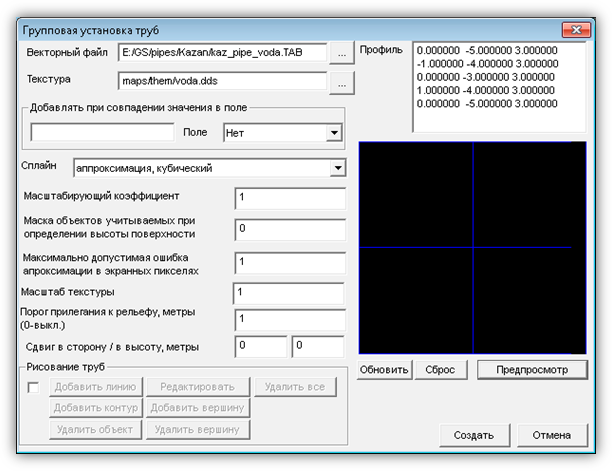Focus the Масштабирующий коэффициент field
612x471 pixels.
pos(289,198)
